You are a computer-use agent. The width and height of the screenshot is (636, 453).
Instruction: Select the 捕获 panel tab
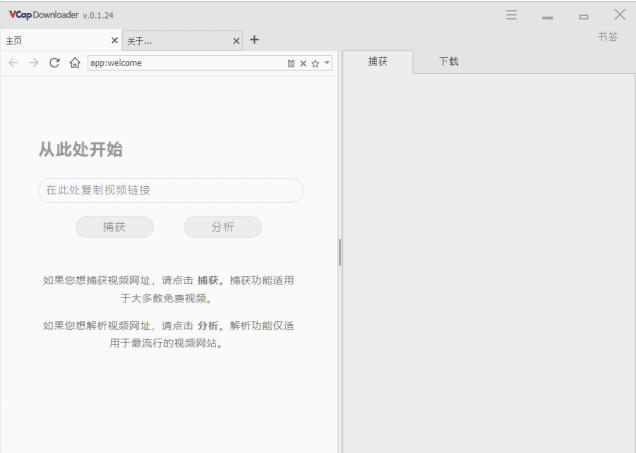click(378, 62)
